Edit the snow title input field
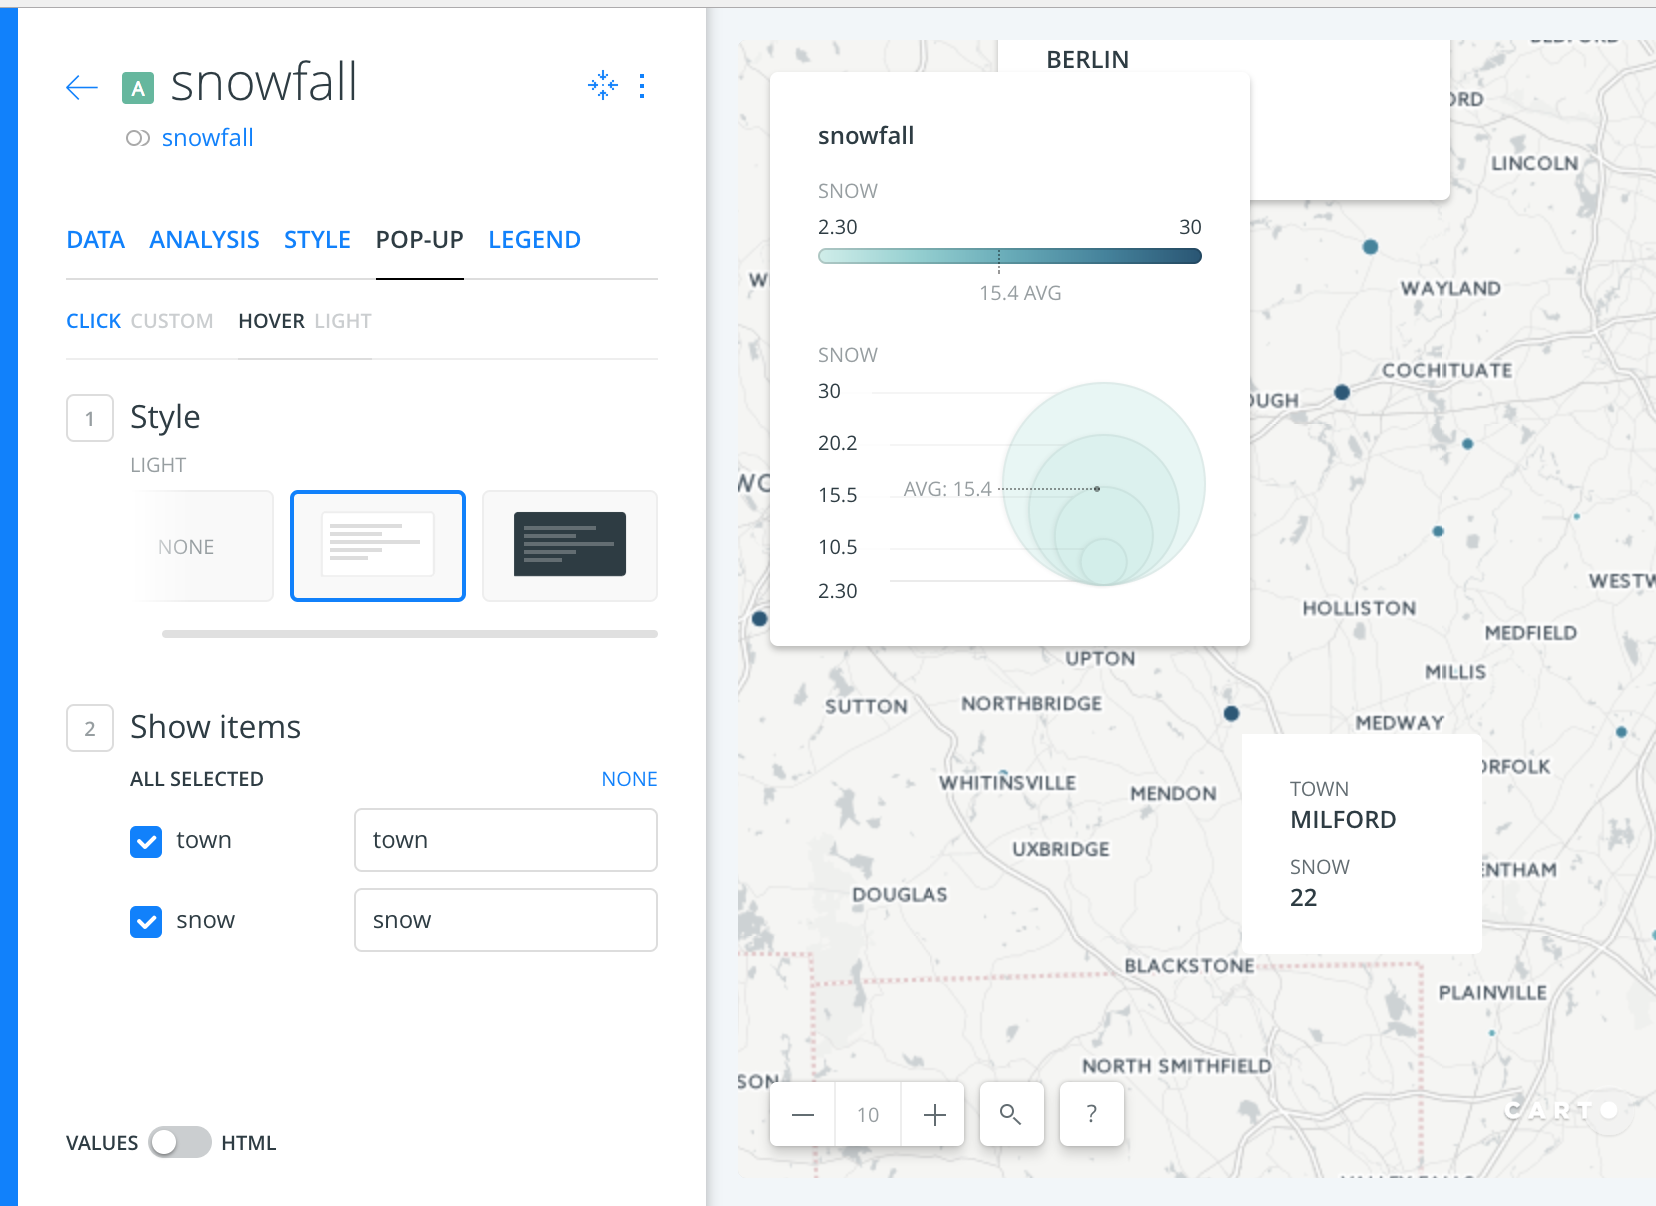Viewport: 1656px width, 1206px height. 506,920
